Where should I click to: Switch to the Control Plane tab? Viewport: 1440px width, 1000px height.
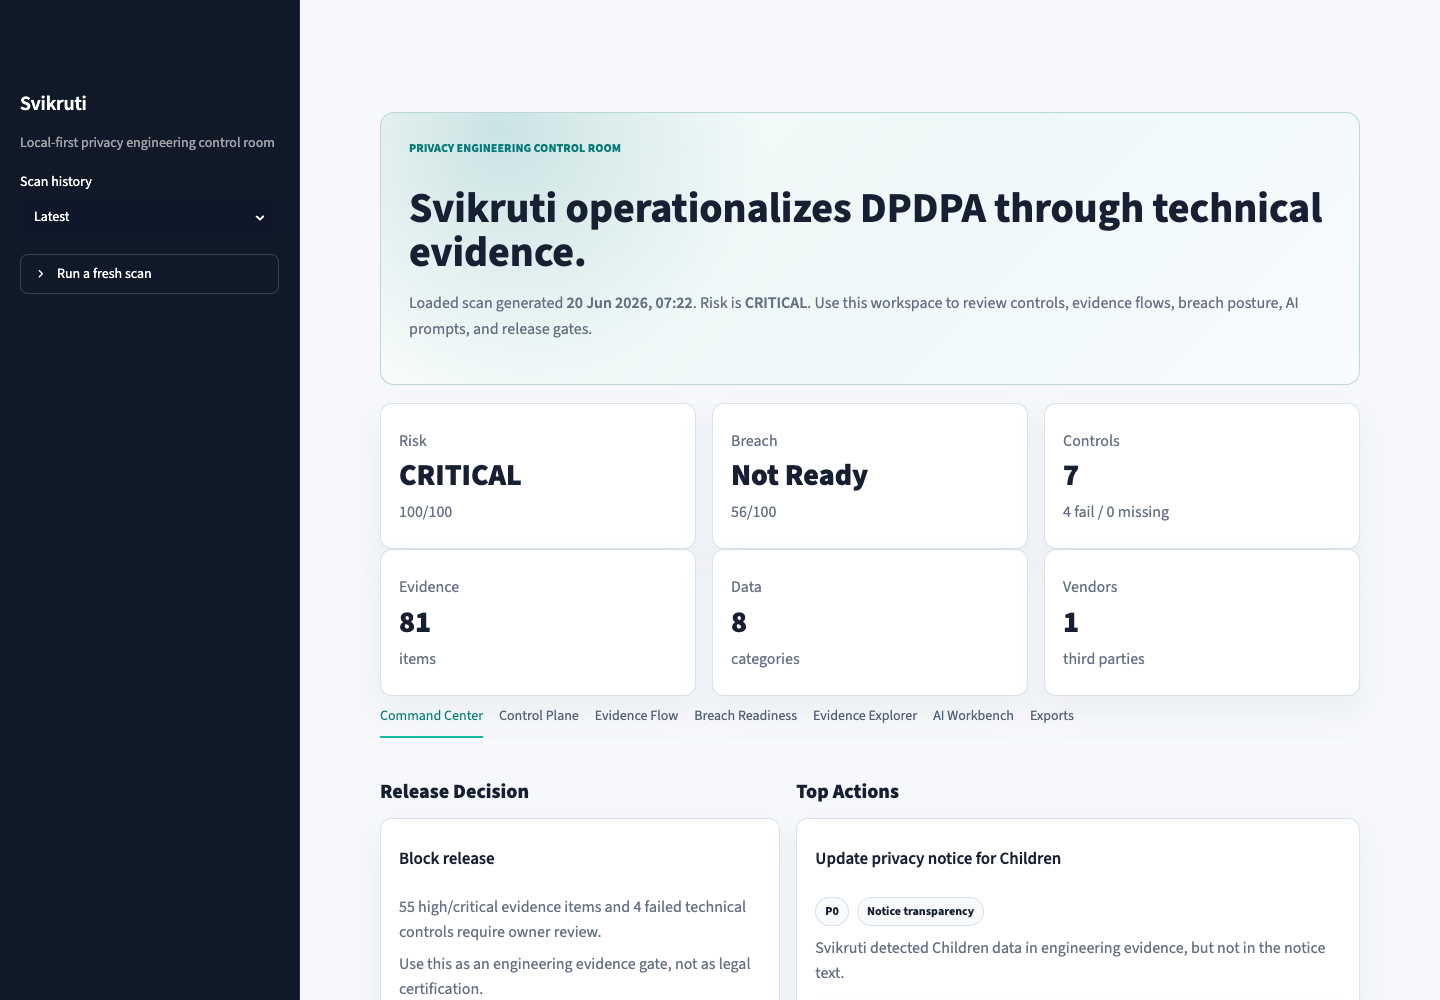tap(539, 716)
